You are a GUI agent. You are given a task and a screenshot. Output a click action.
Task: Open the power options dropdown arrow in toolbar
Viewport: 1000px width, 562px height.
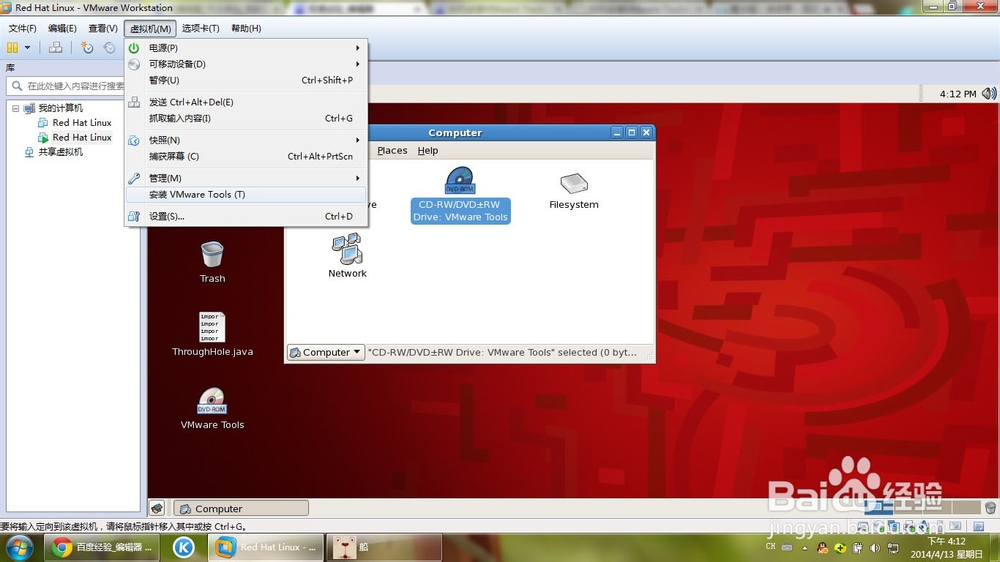pyautogui.click(x=27, y=47)
